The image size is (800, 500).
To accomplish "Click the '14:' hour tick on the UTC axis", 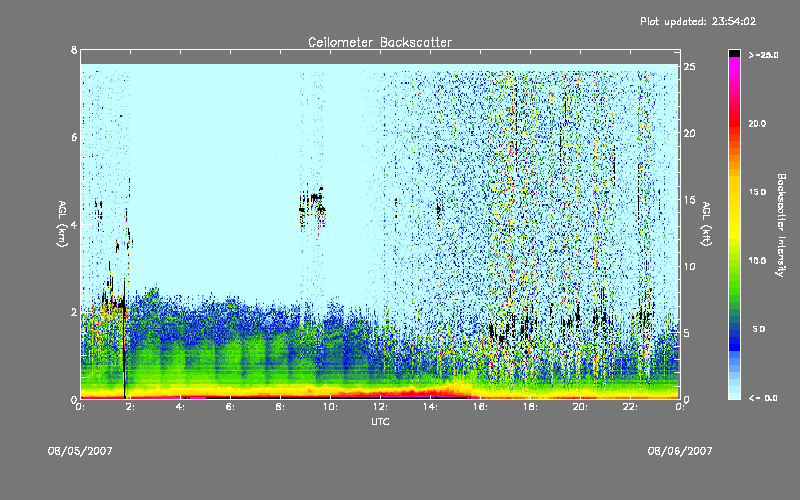I will coord(430,407).
